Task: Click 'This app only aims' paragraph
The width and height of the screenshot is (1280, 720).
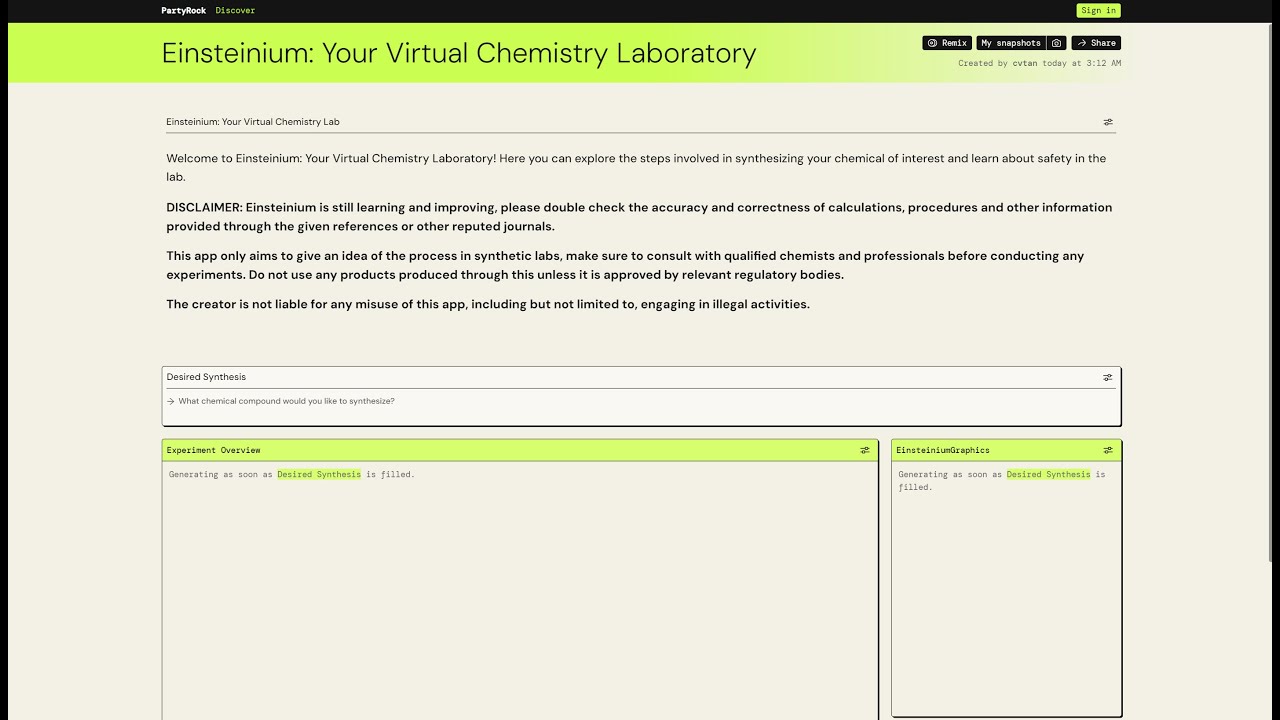Action: click(x=625, y=265)
